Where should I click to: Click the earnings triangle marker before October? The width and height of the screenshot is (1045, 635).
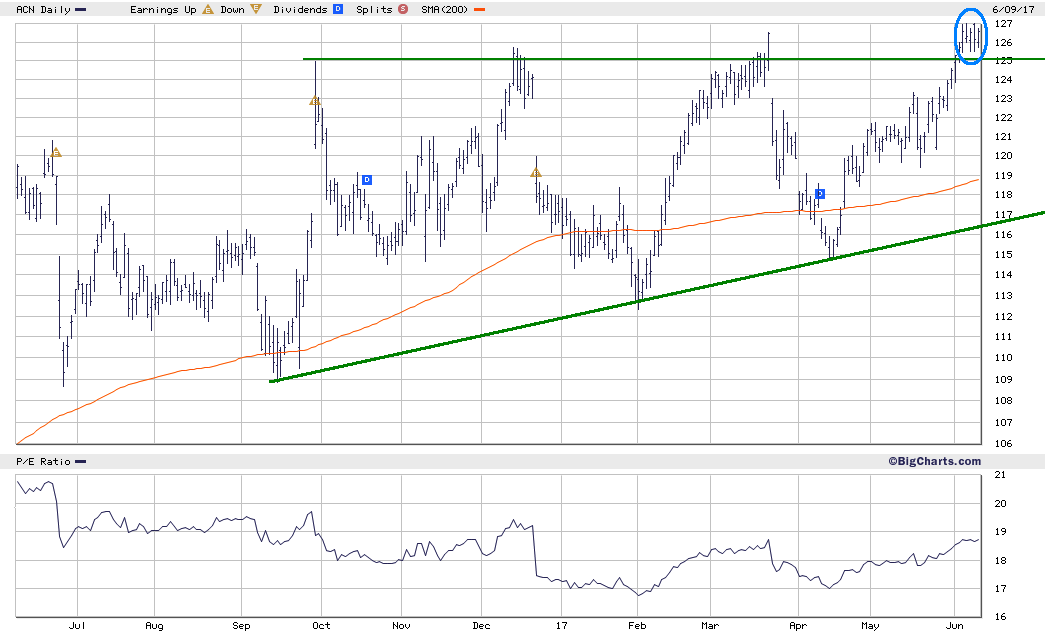tap(315, 101)
